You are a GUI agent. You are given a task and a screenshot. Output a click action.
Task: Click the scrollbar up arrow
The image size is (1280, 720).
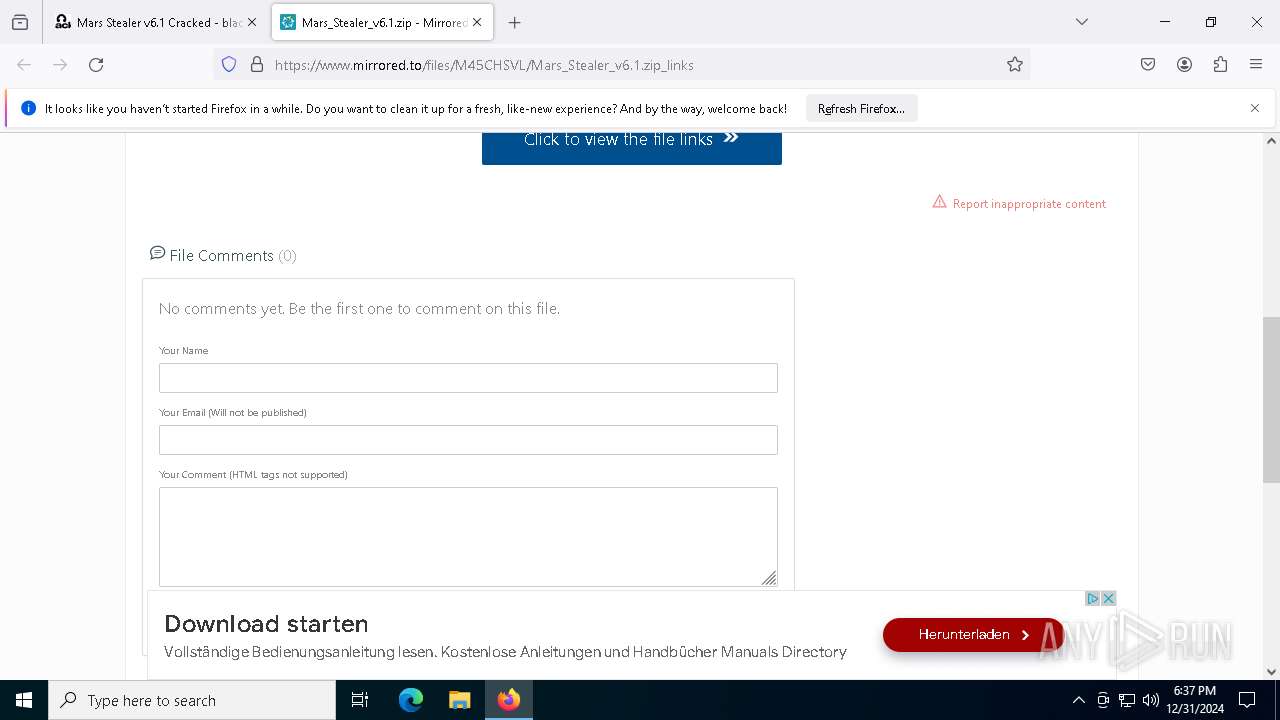pyautogui.click(x=1271, y=141)
